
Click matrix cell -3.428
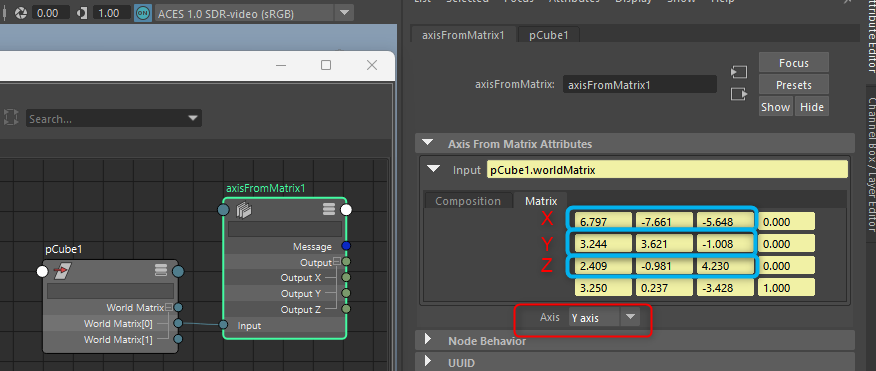coord(725,288)
